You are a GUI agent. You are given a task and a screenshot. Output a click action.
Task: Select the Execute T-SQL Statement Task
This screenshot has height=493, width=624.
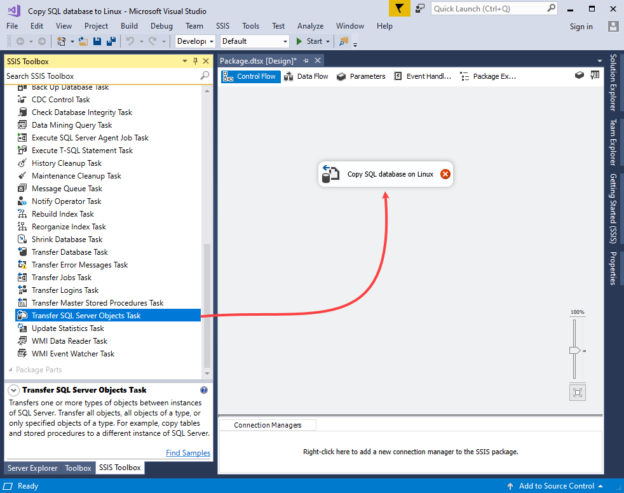coord(81,150)
